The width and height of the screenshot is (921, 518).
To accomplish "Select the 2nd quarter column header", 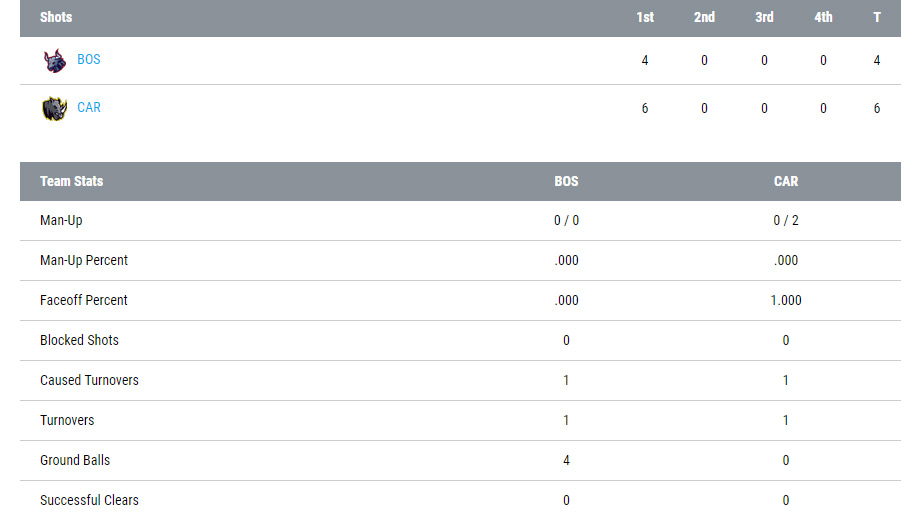I will tap(704, 17).
